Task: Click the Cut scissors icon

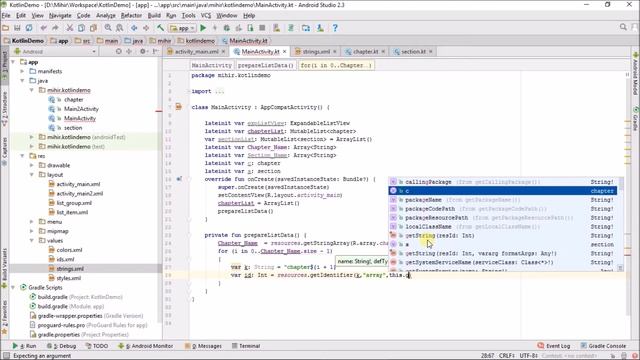Action: click(70, 28)
